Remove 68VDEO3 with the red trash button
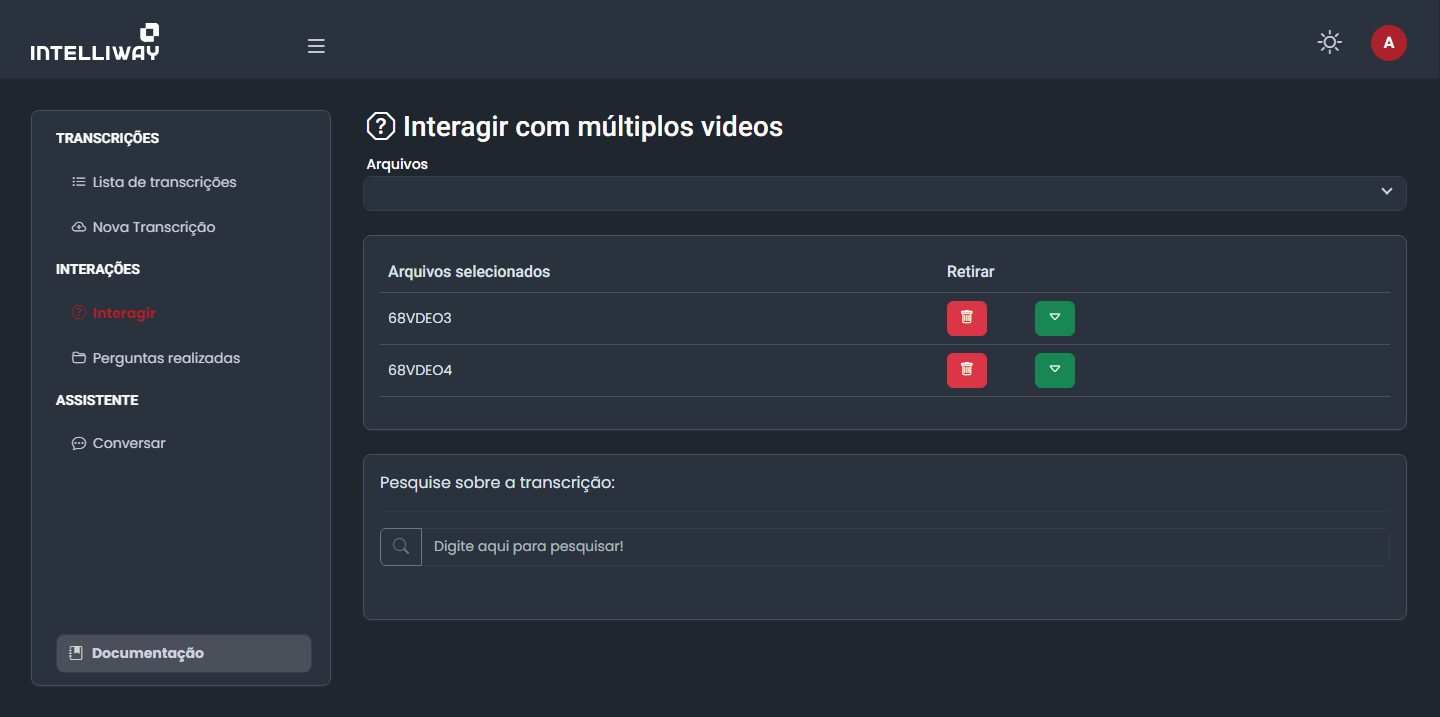The width and height of the screenshot is (1440, 717). [x=966, y=318]
